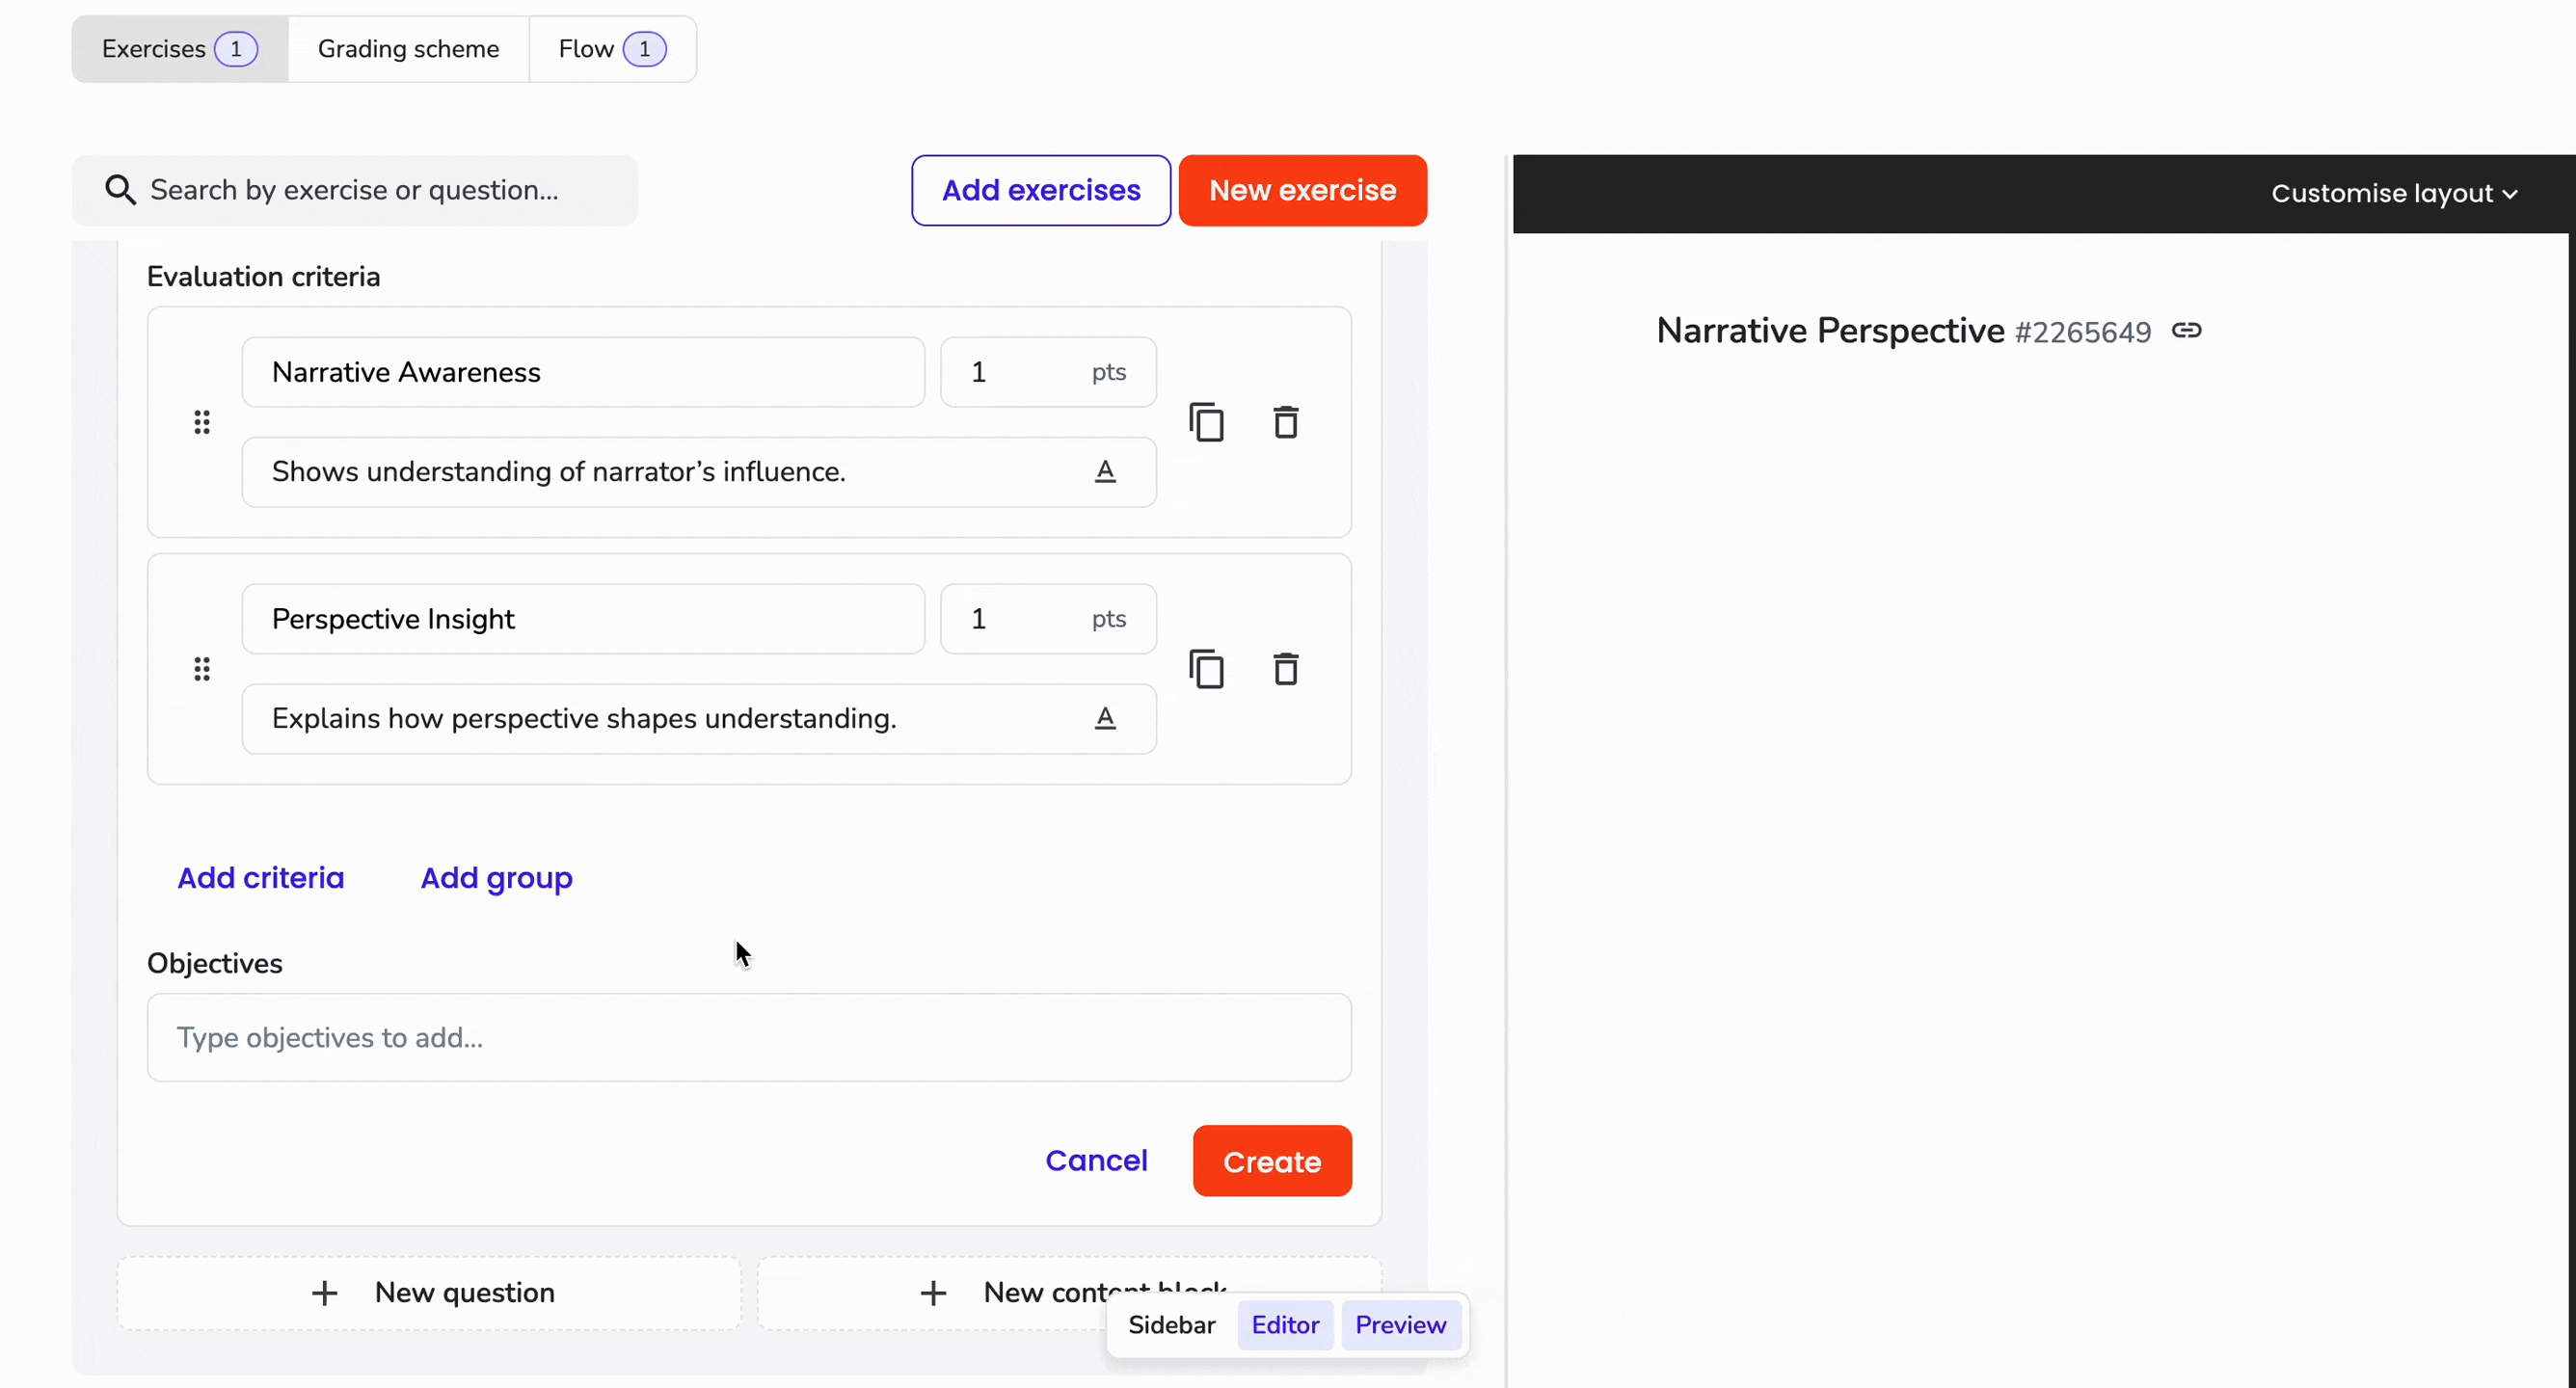The width and height of the screenshot is (2576, 1388).
Task: Open text formatting for perspective shapes description
Action: point(1105,718)
